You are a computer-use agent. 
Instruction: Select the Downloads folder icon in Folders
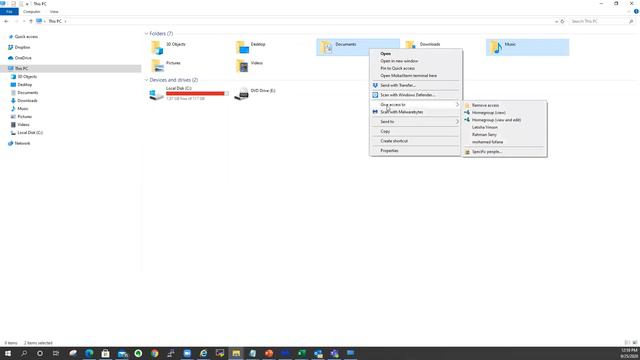tap(410, 44)
